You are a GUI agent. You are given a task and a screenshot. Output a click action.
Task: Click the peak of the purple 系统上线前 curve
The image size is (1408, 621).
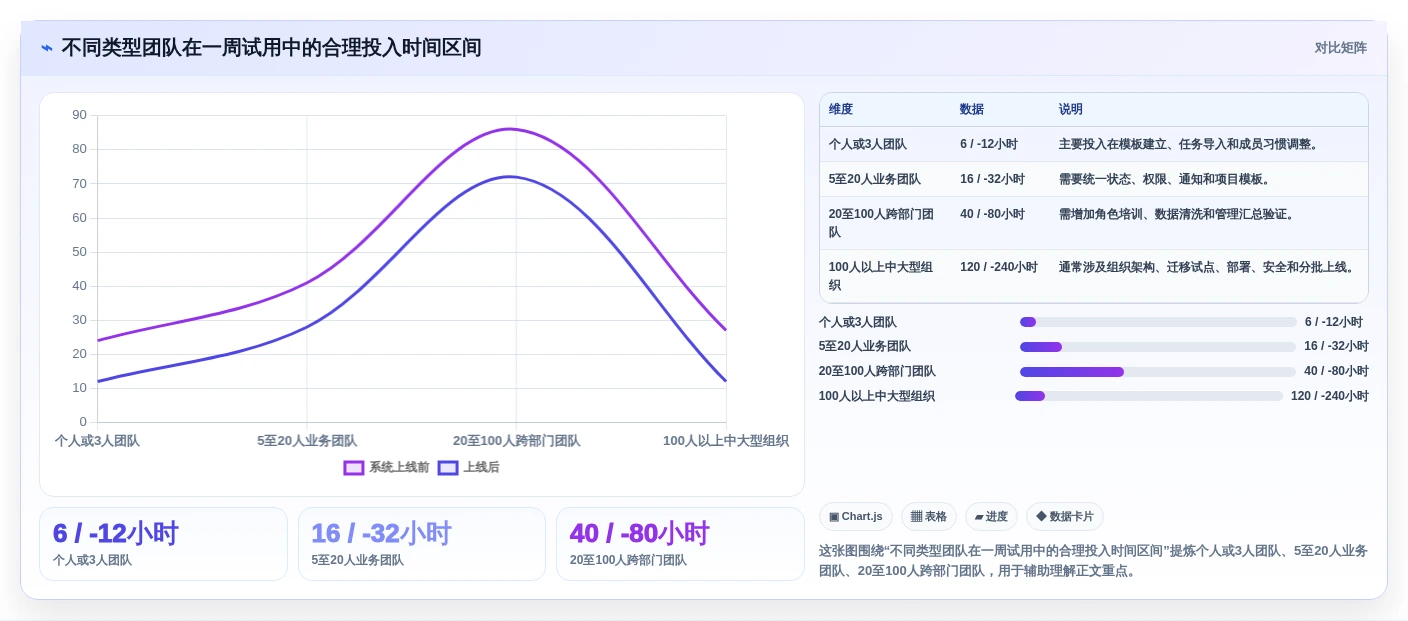509,128
